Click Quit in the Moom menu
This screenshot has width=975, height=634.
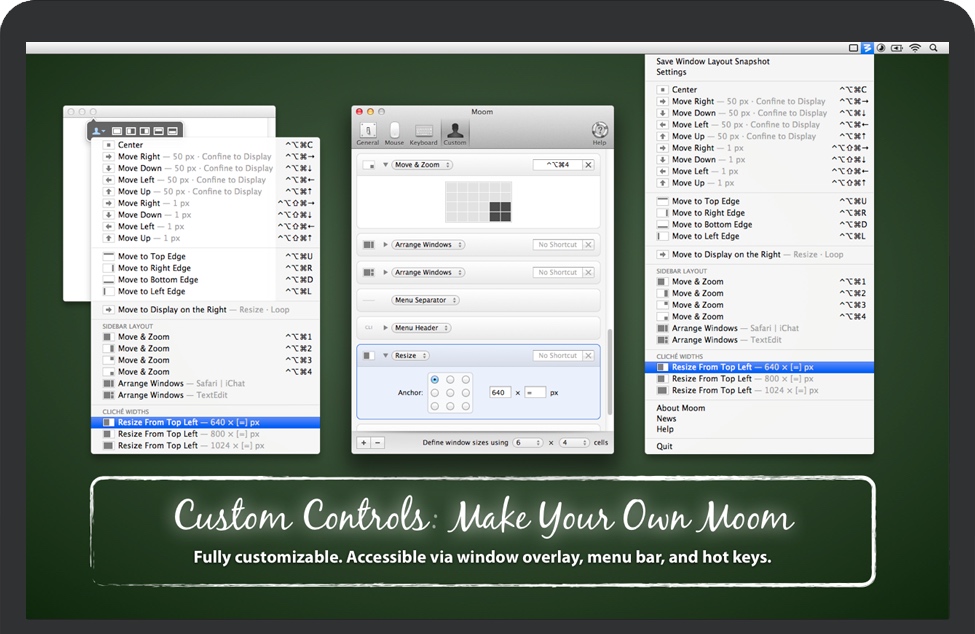click(x=664, y=446)
